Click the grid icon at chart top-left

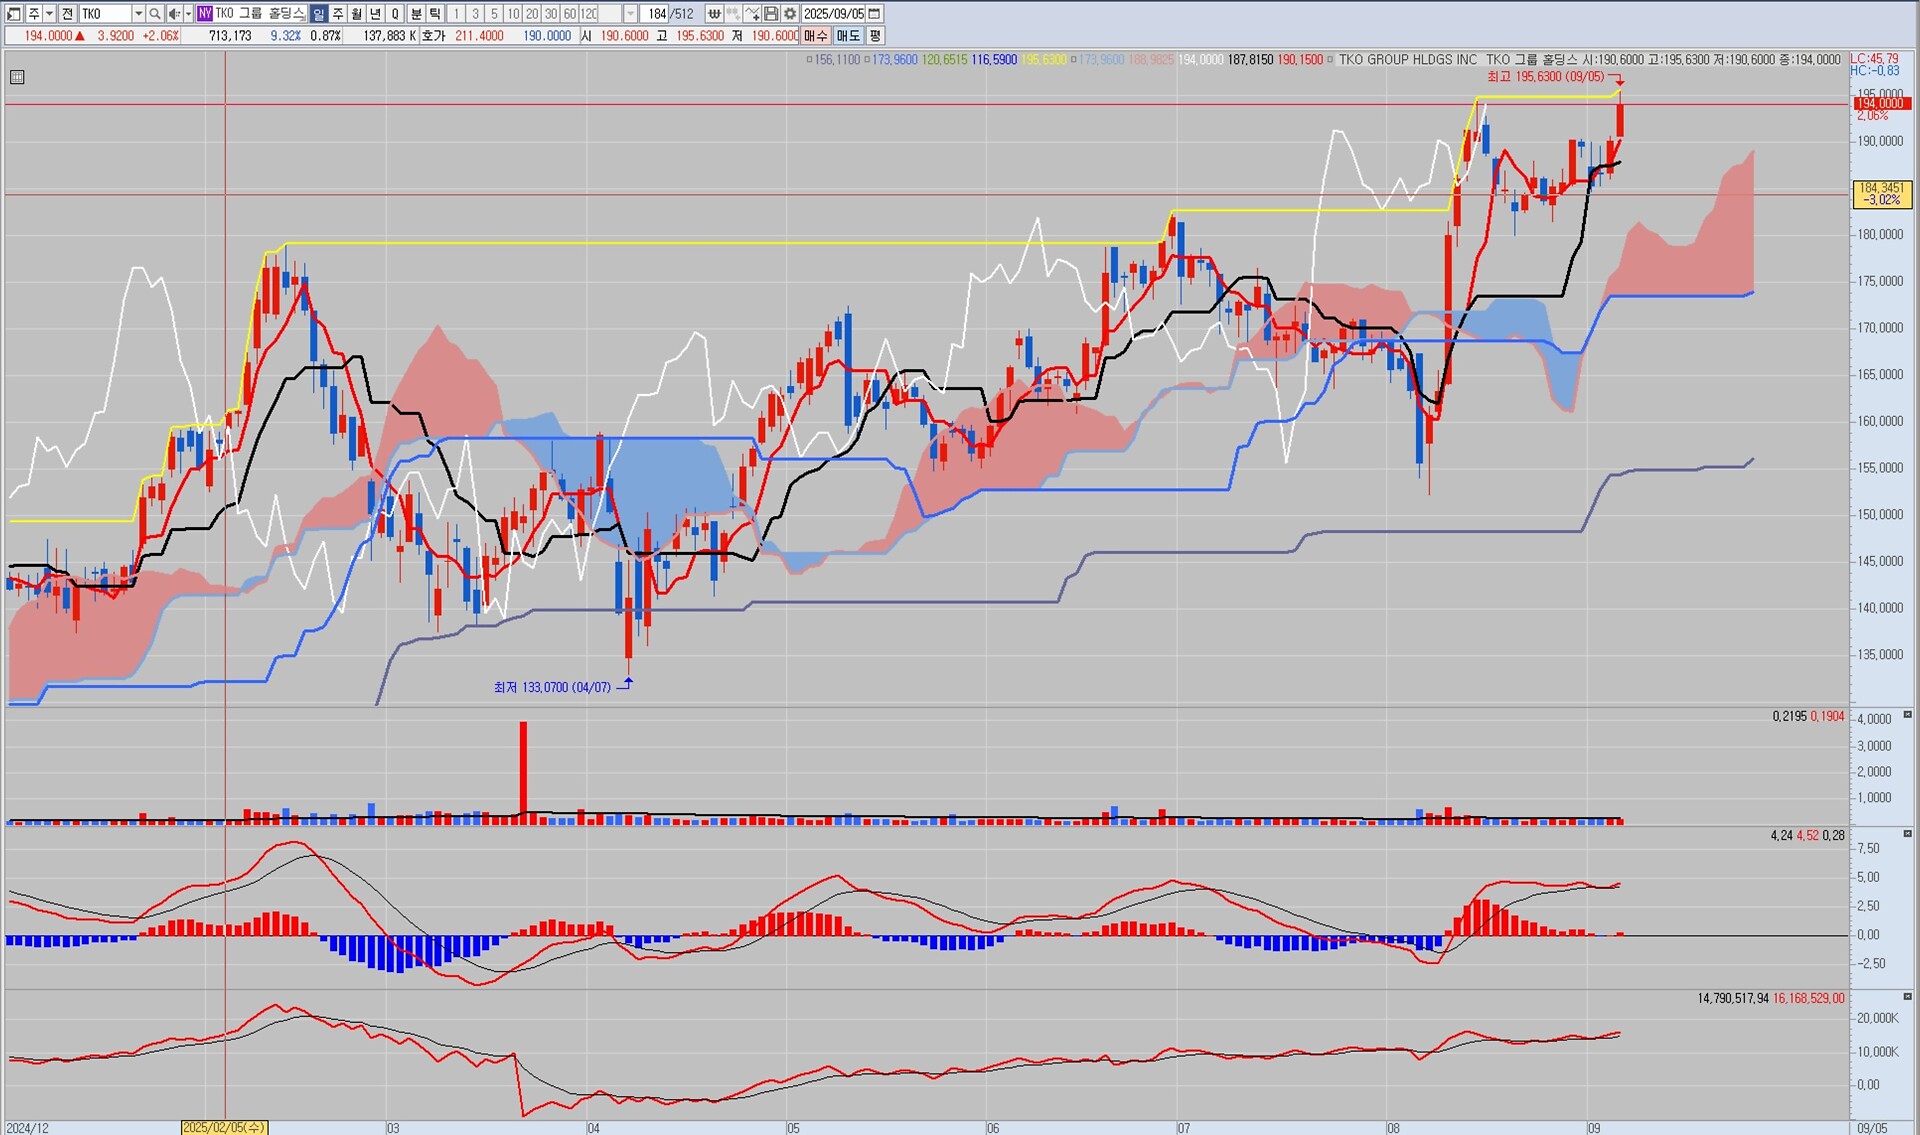(x=17, y=77)
